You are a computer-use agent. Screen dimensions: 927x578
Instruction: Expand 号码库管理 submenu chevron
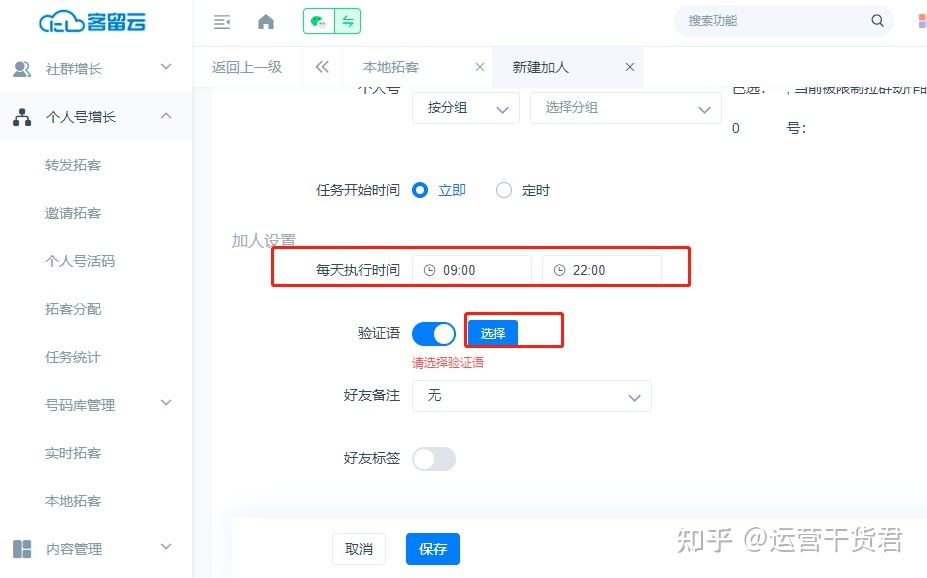(x=166, y=403)
